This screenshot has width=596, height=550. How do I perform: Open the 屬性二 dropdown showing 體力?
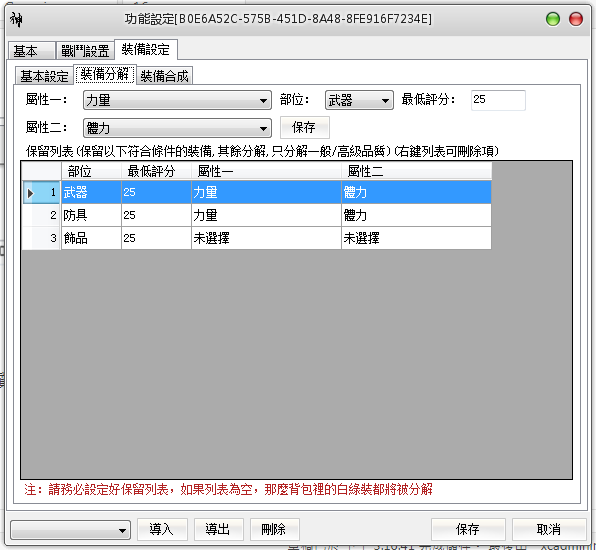[x=177, y=128]
